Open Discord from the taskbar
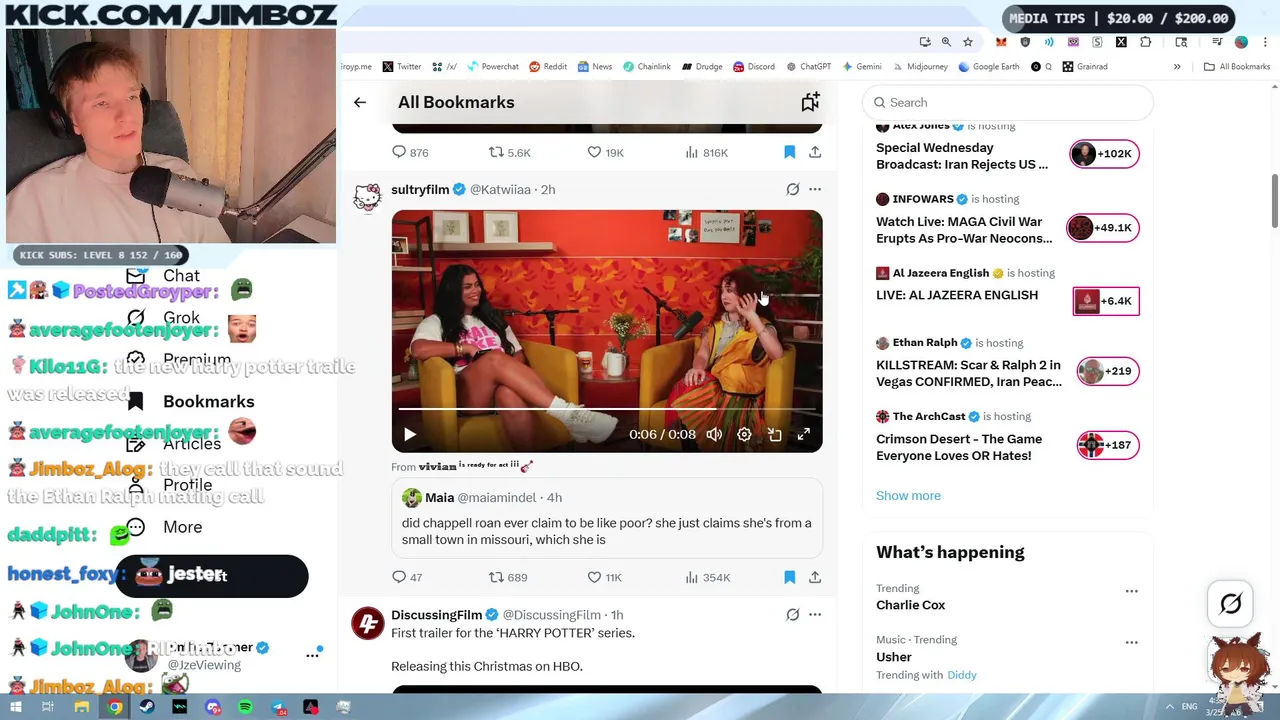The height and width of the screenshot is (720, 1280). pos(212,707)
